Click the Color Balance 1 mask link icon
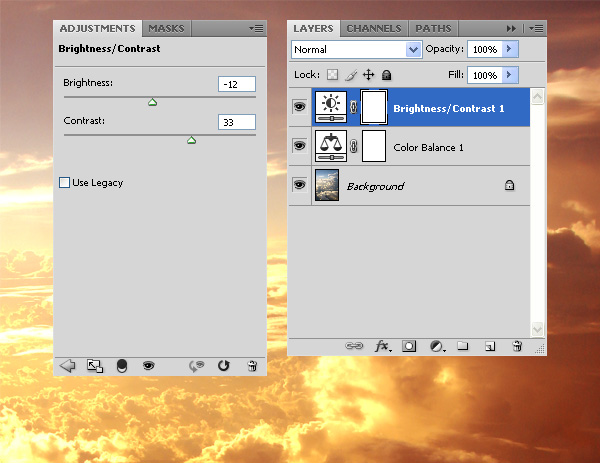 pos(354,146)
